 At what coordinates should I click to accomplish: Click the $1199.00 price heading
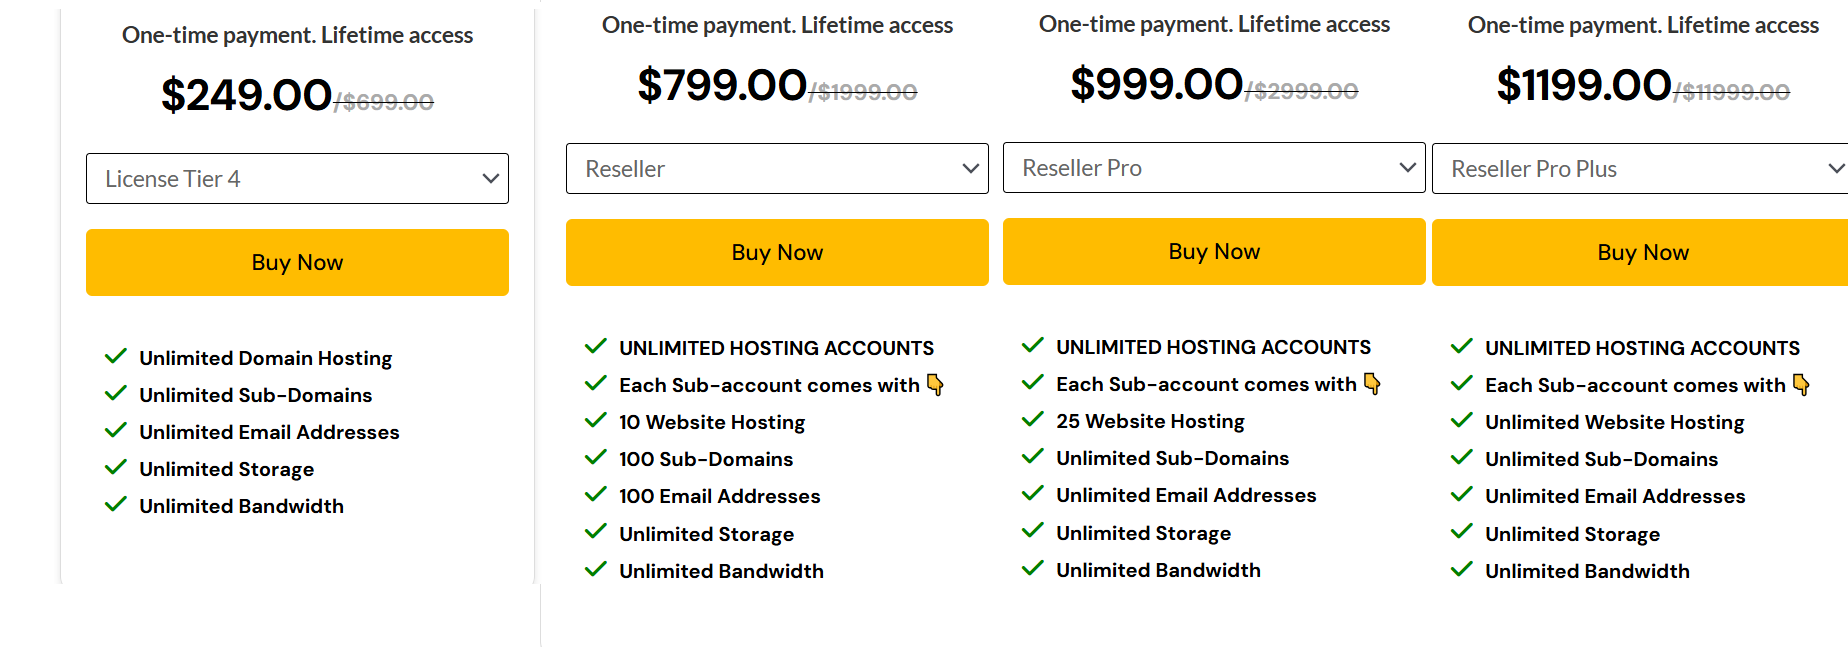point(1584,86)
